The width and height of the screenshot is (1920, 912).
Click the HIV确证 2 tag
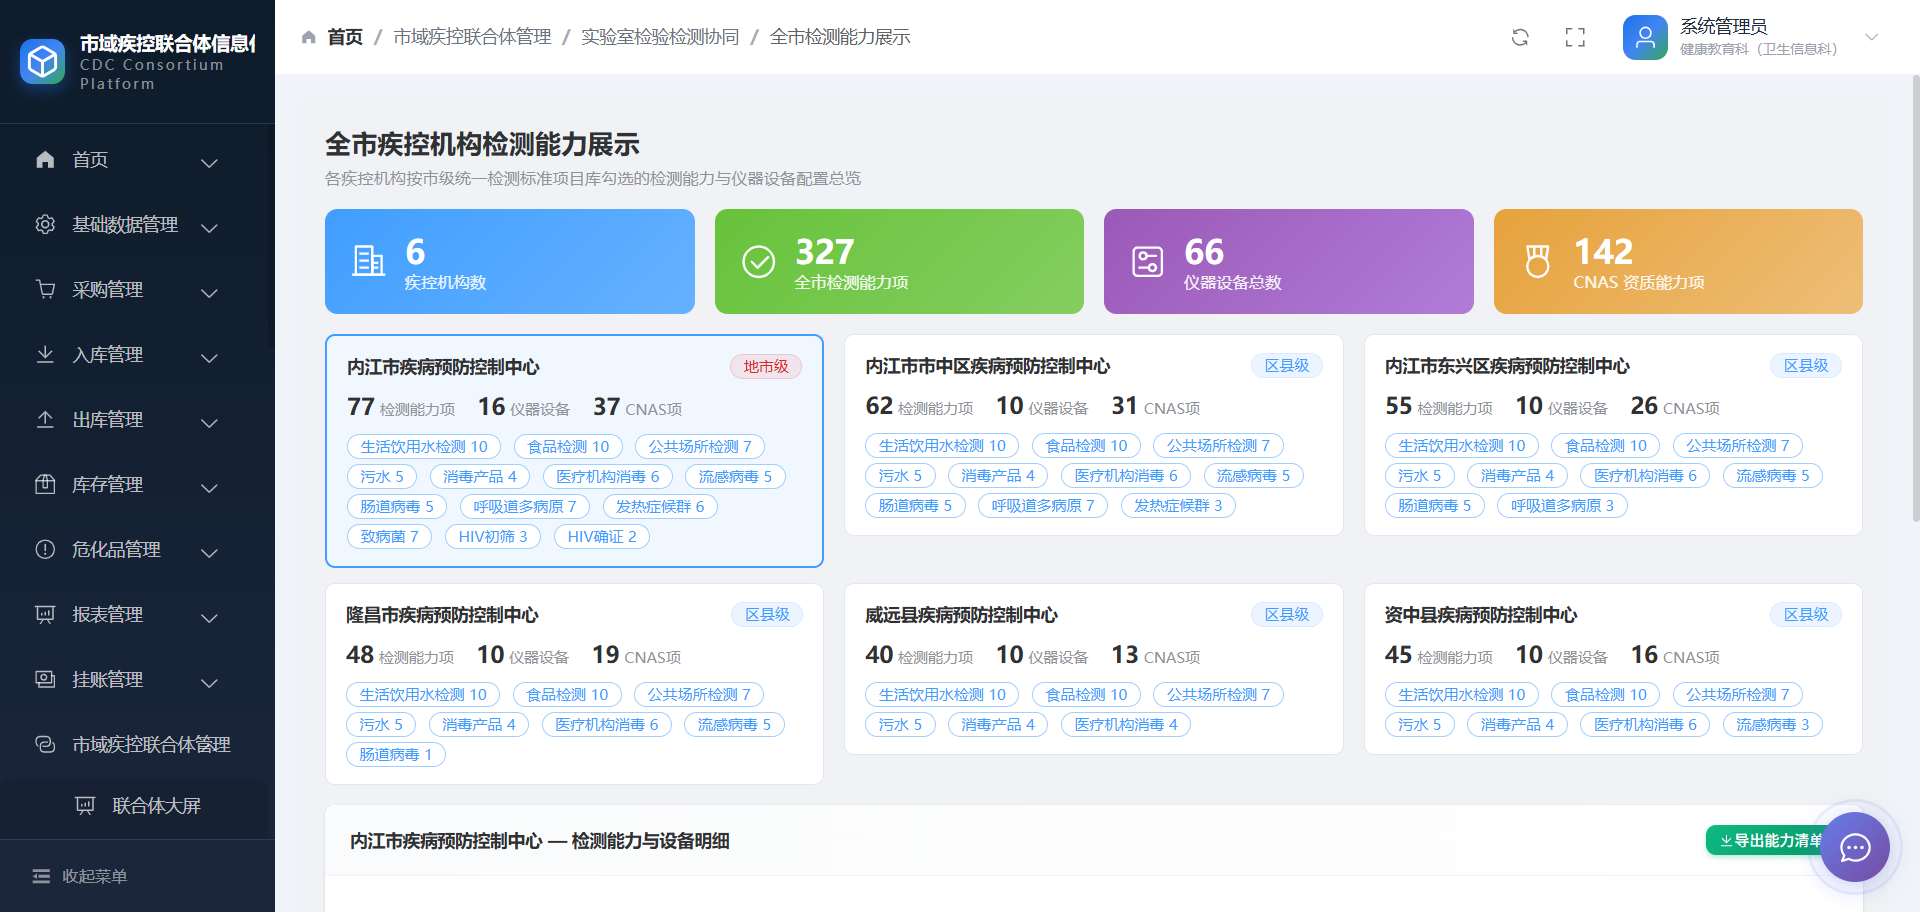(x=602, y=536)
